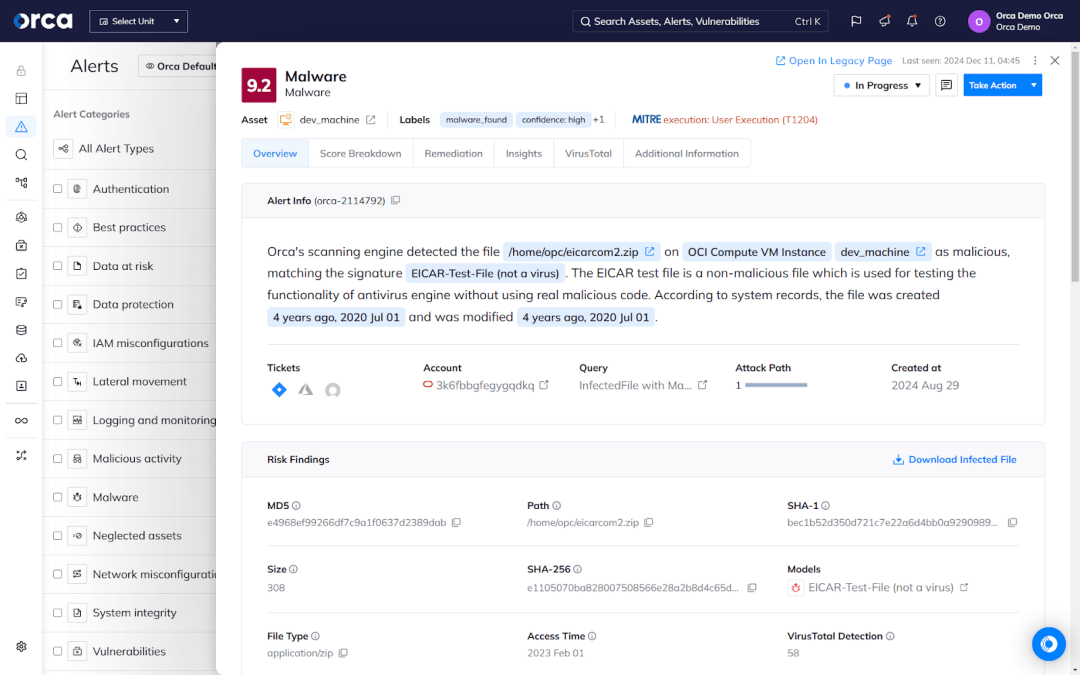Click the malware_found label chip
Viewport: 1080px width, 675px height.
coord(476,120)
